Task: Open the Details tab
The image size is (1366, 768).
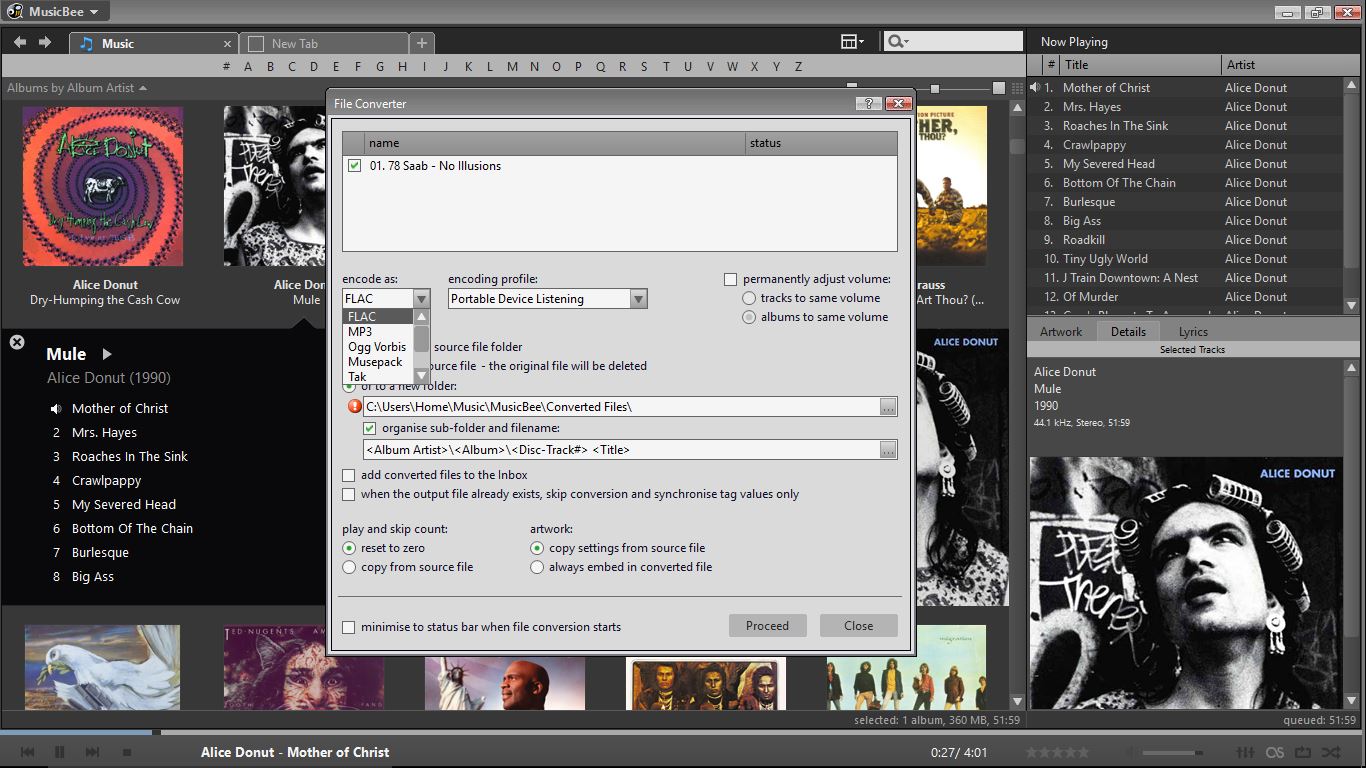Action: (1128, 331)
